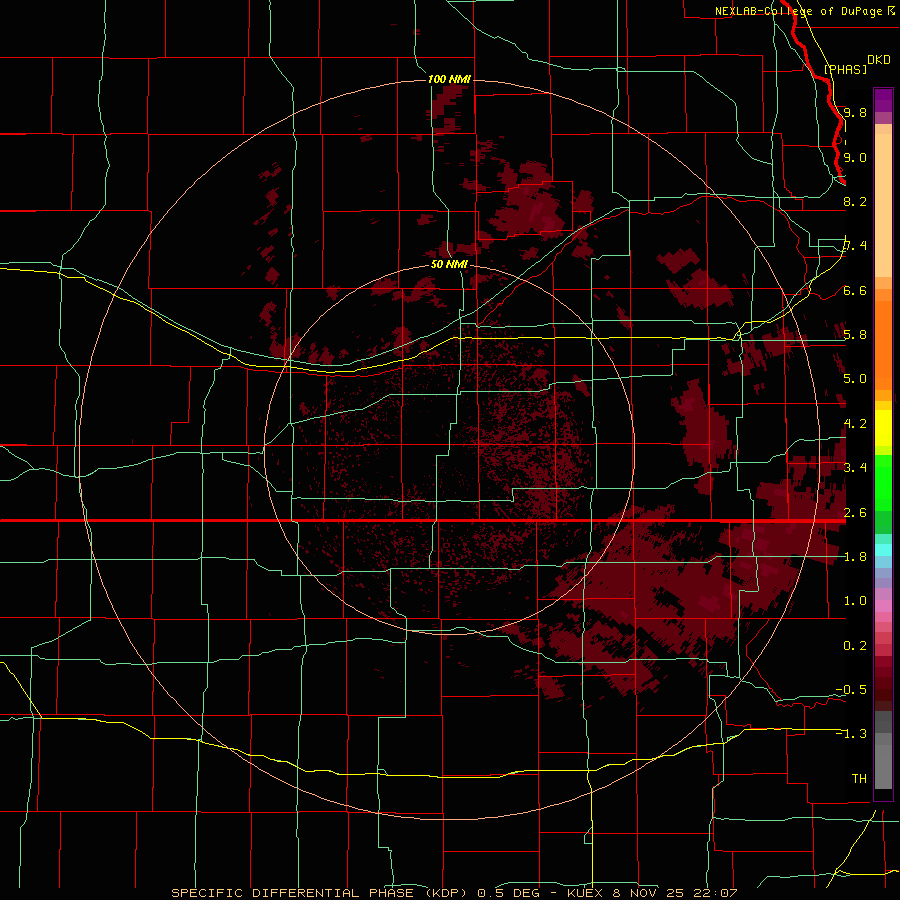Click the [PHAS] units label
The height and width of the screenshot is (900, 900).
(x=845, y=69)
